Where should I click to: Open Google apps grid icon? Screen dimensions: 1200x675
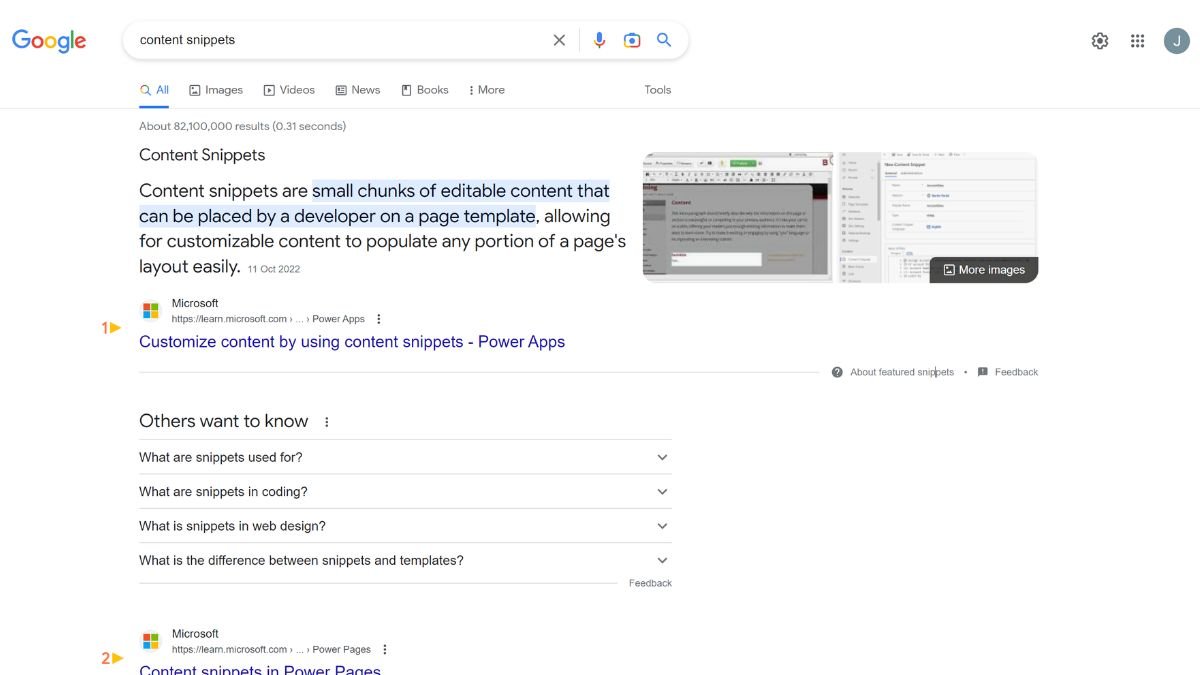[1137, 41]
